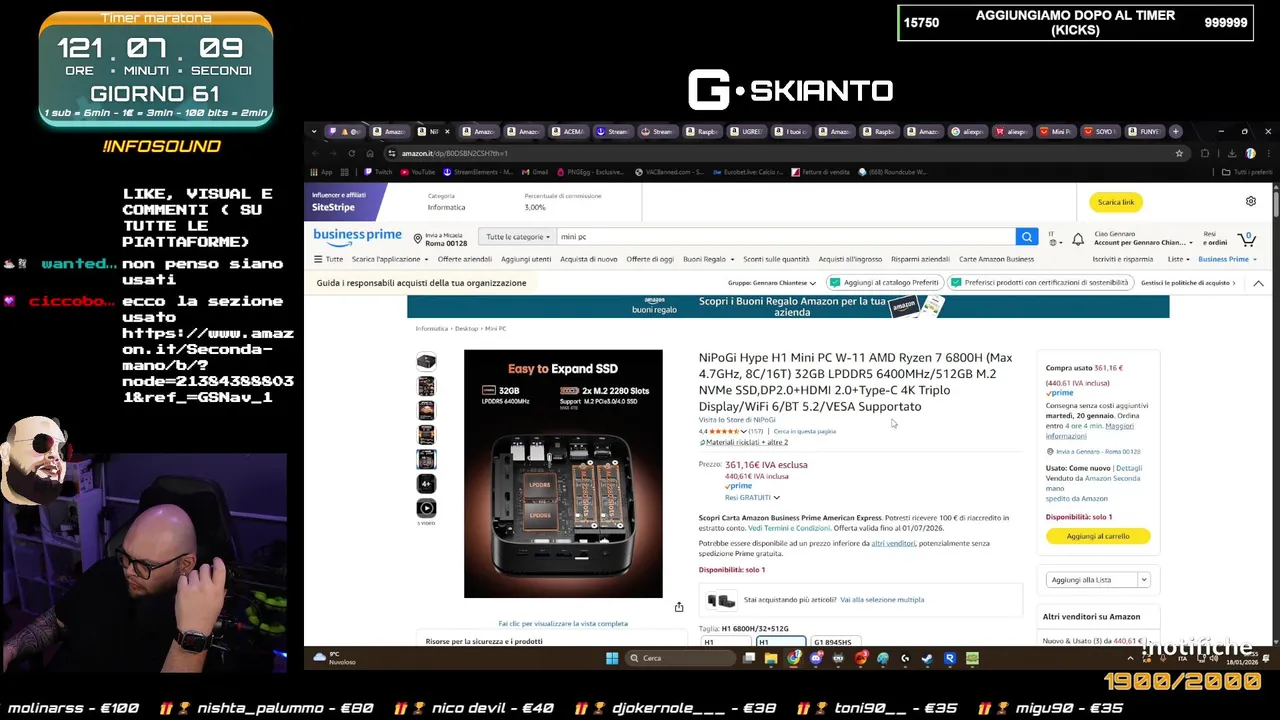Expand Buoni Regalo dropdown
The height and width of the screenshot is (720, 1280).
[x=708, y=259]
